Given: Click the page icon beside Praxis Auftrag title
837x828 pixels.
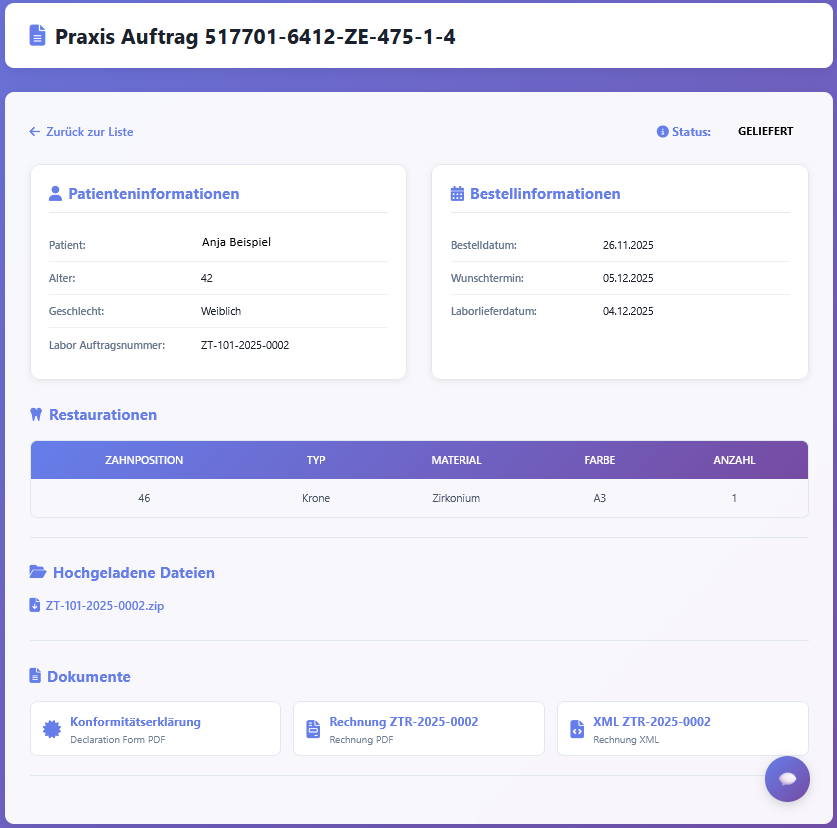Looking at the screenshot, I should click(38, 35).
